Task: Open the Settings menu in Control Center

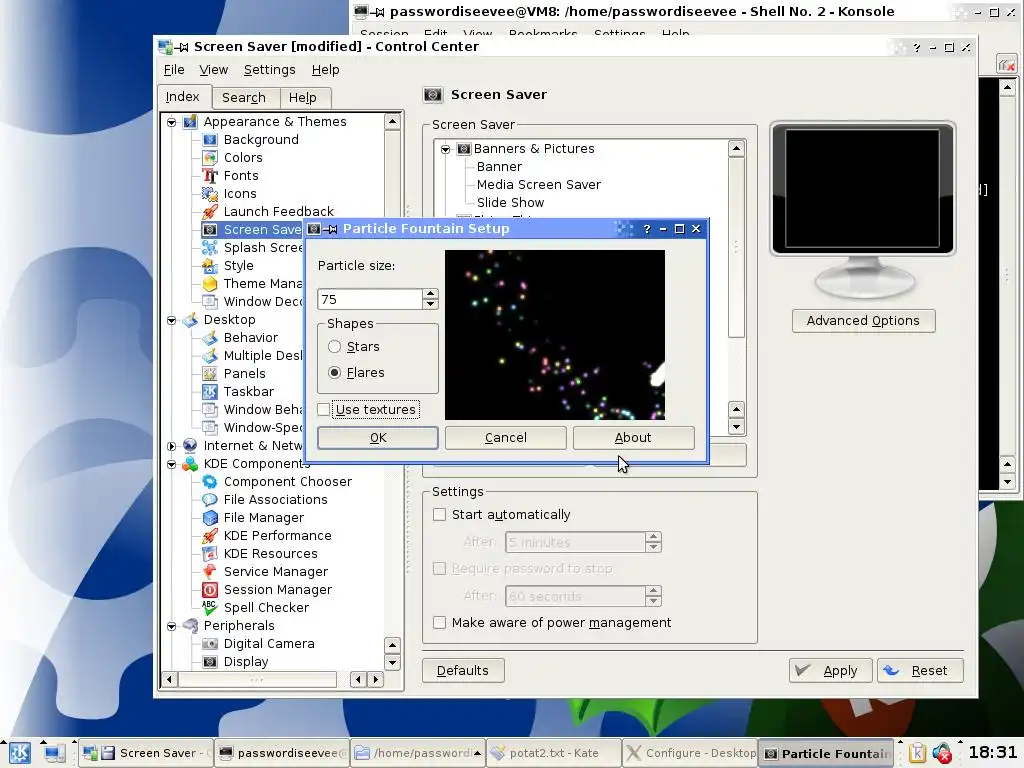Action: click(269, 70)
